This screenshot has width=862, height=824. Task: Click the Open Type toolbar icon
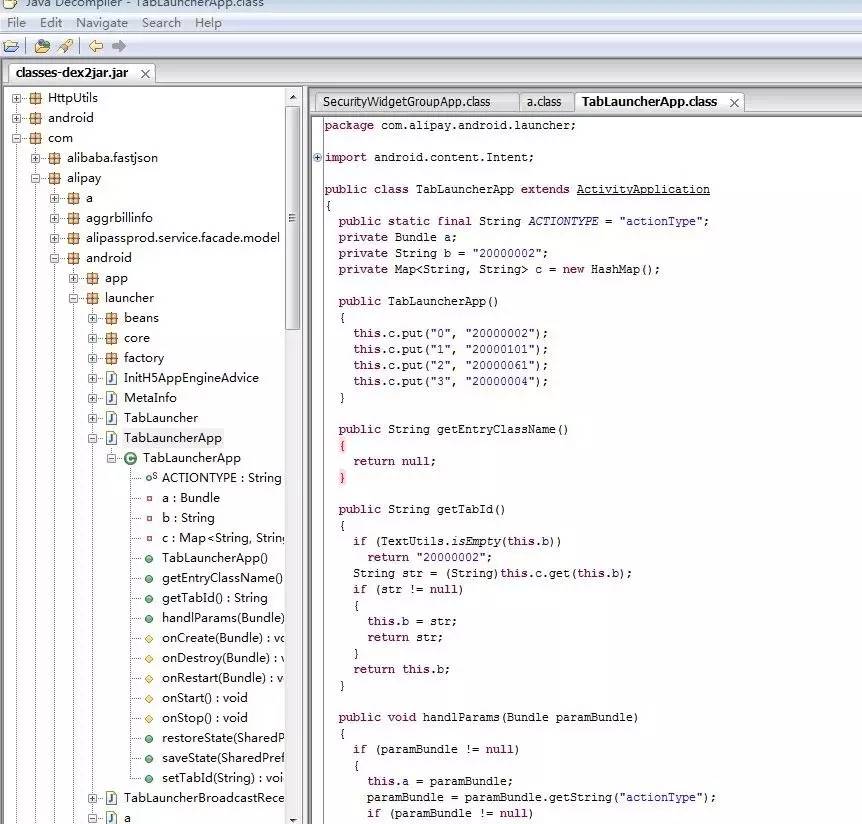[42, 46]
